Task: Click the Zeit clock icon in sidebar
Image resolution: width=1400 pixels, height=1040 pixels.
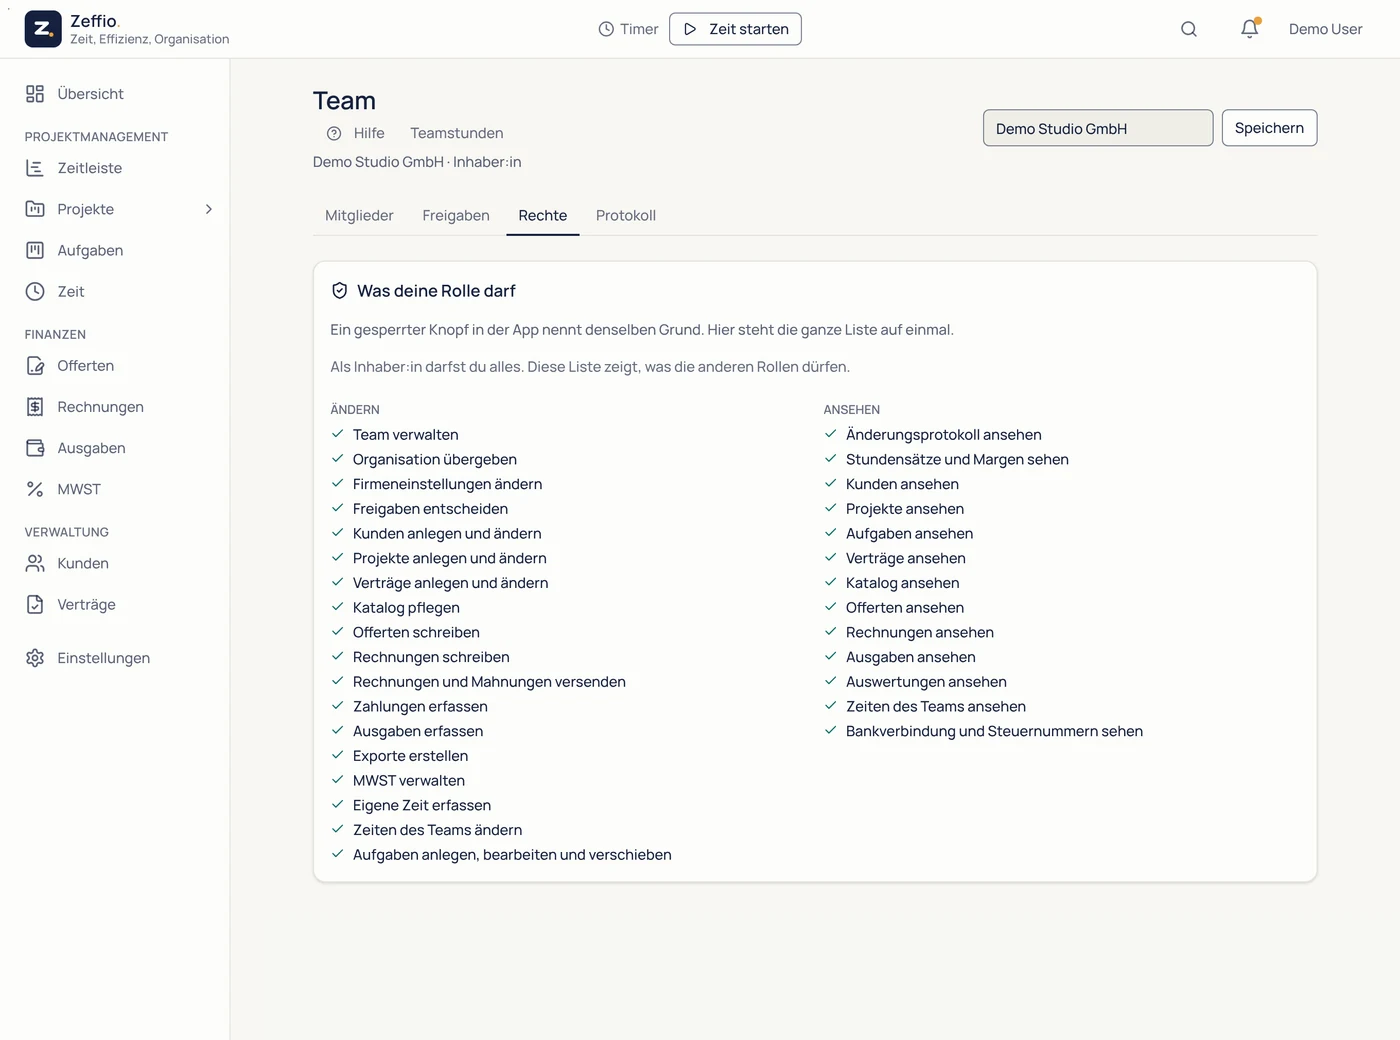Action: point(35,291)
